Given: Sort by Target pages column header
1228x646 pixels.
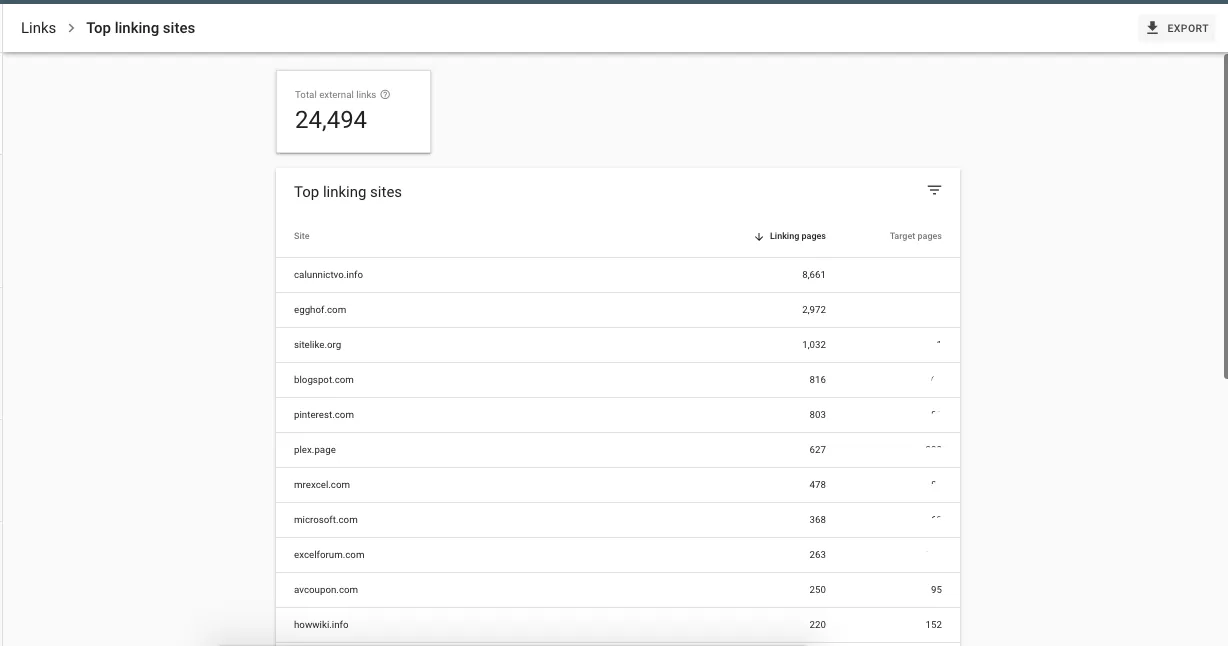Looking at the screenshot, I should pos(915,237).
